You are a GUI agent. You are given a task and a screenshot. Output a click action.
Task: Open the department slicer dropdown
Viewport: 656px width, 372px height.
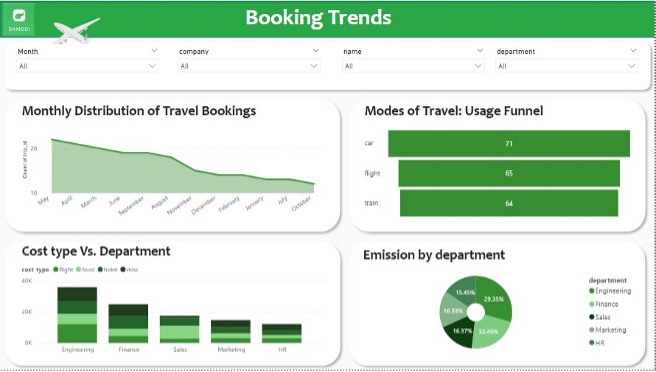tap(566, 66)
